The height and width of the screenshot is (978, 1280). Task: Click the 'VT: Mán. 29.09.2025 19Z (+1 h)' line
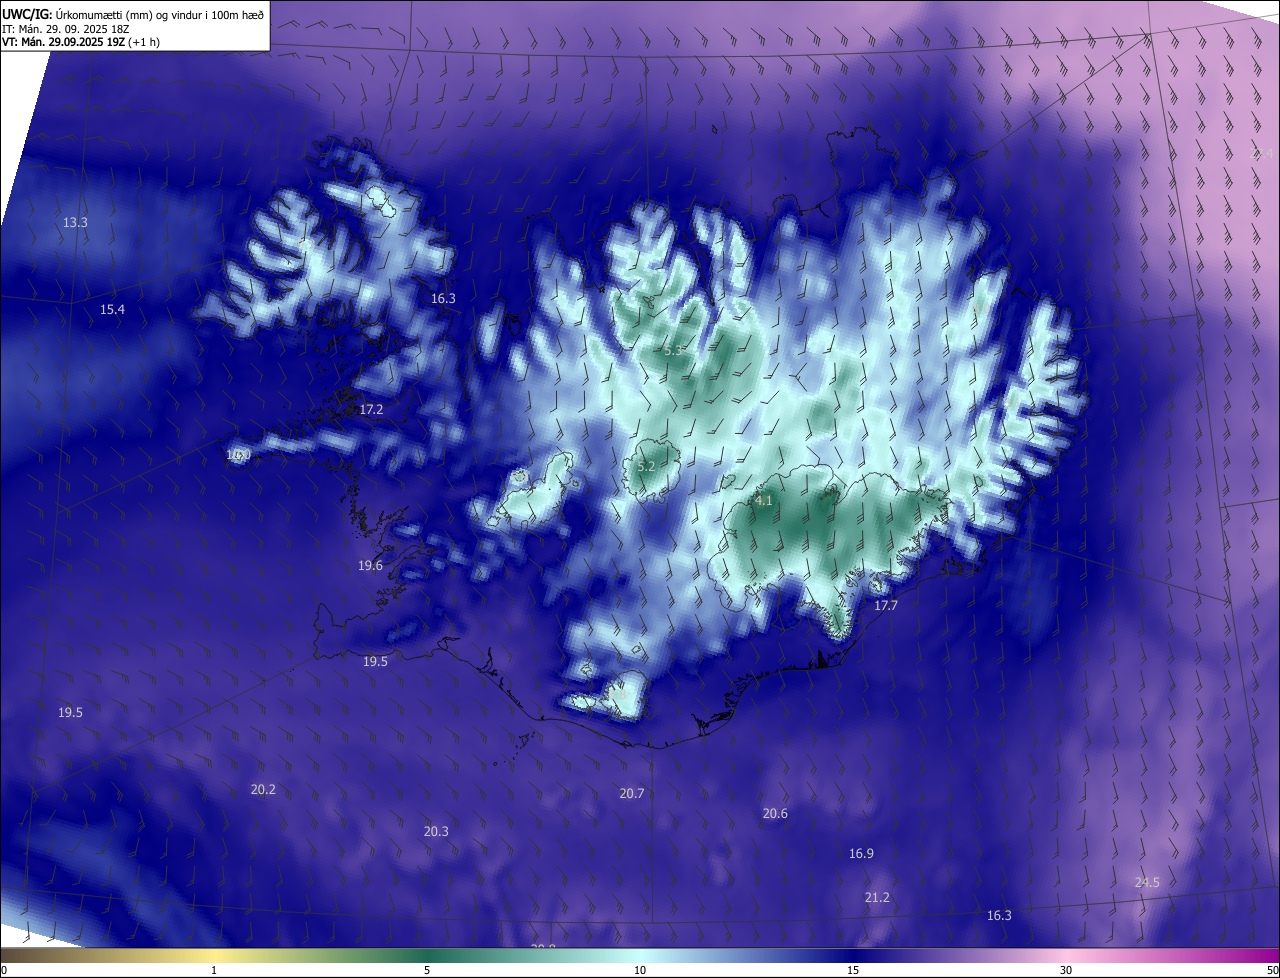click(81, 42)
